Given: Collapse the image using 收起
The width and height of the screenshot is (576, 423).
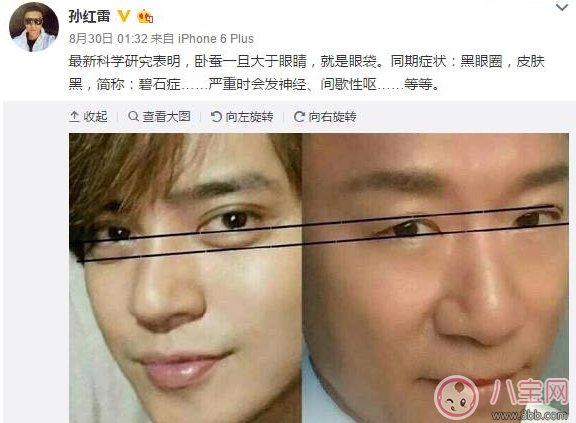Looking at the screenshot, I should coord(88,117).
